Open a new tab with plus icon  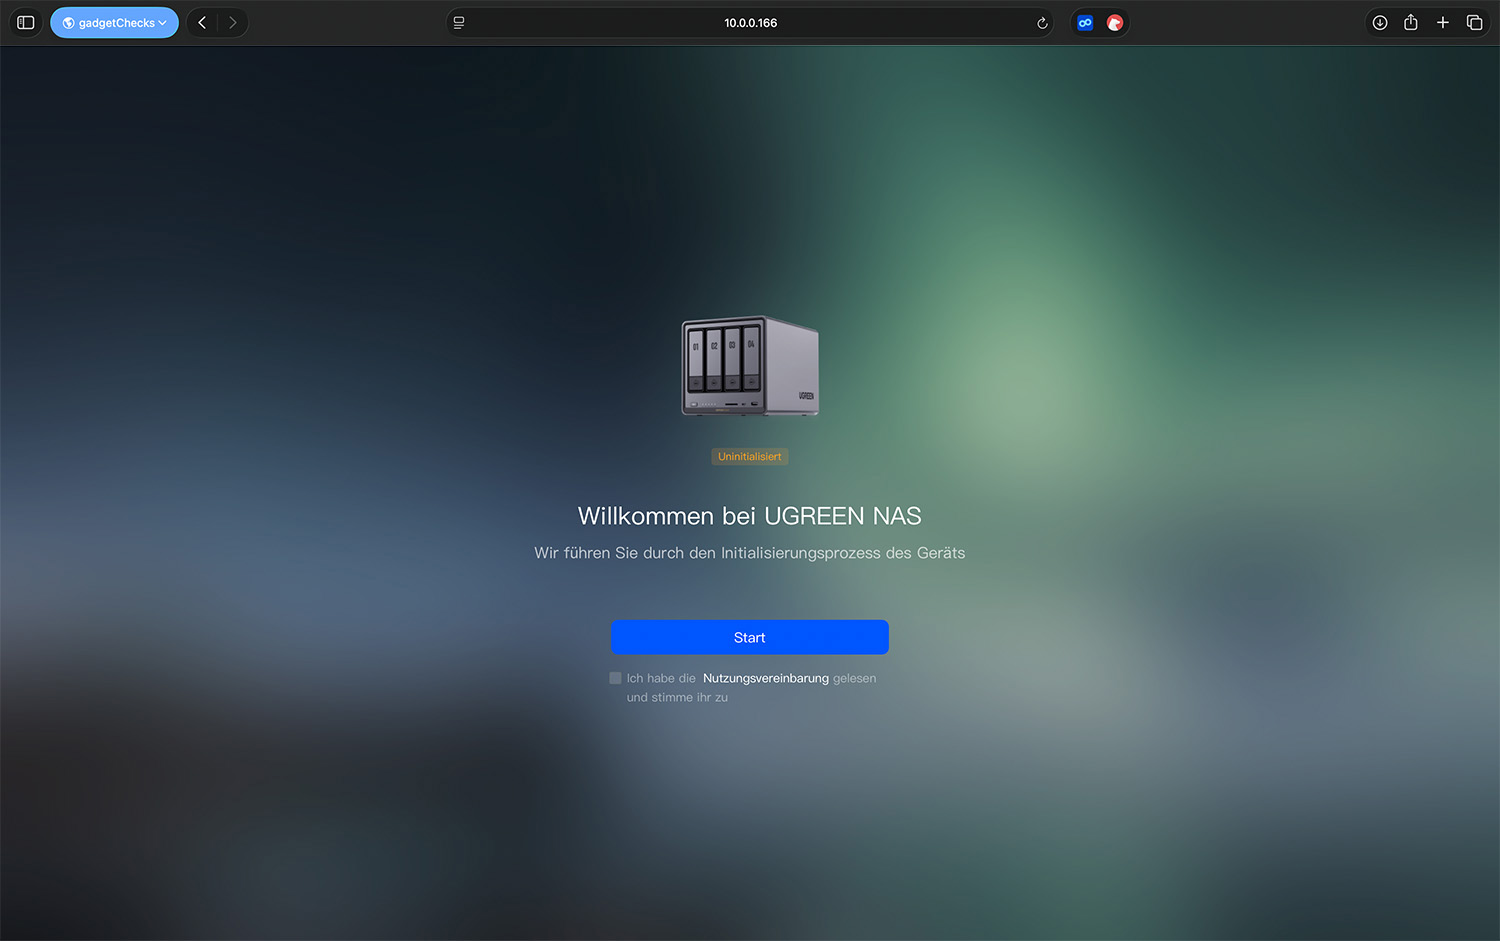1443,23
